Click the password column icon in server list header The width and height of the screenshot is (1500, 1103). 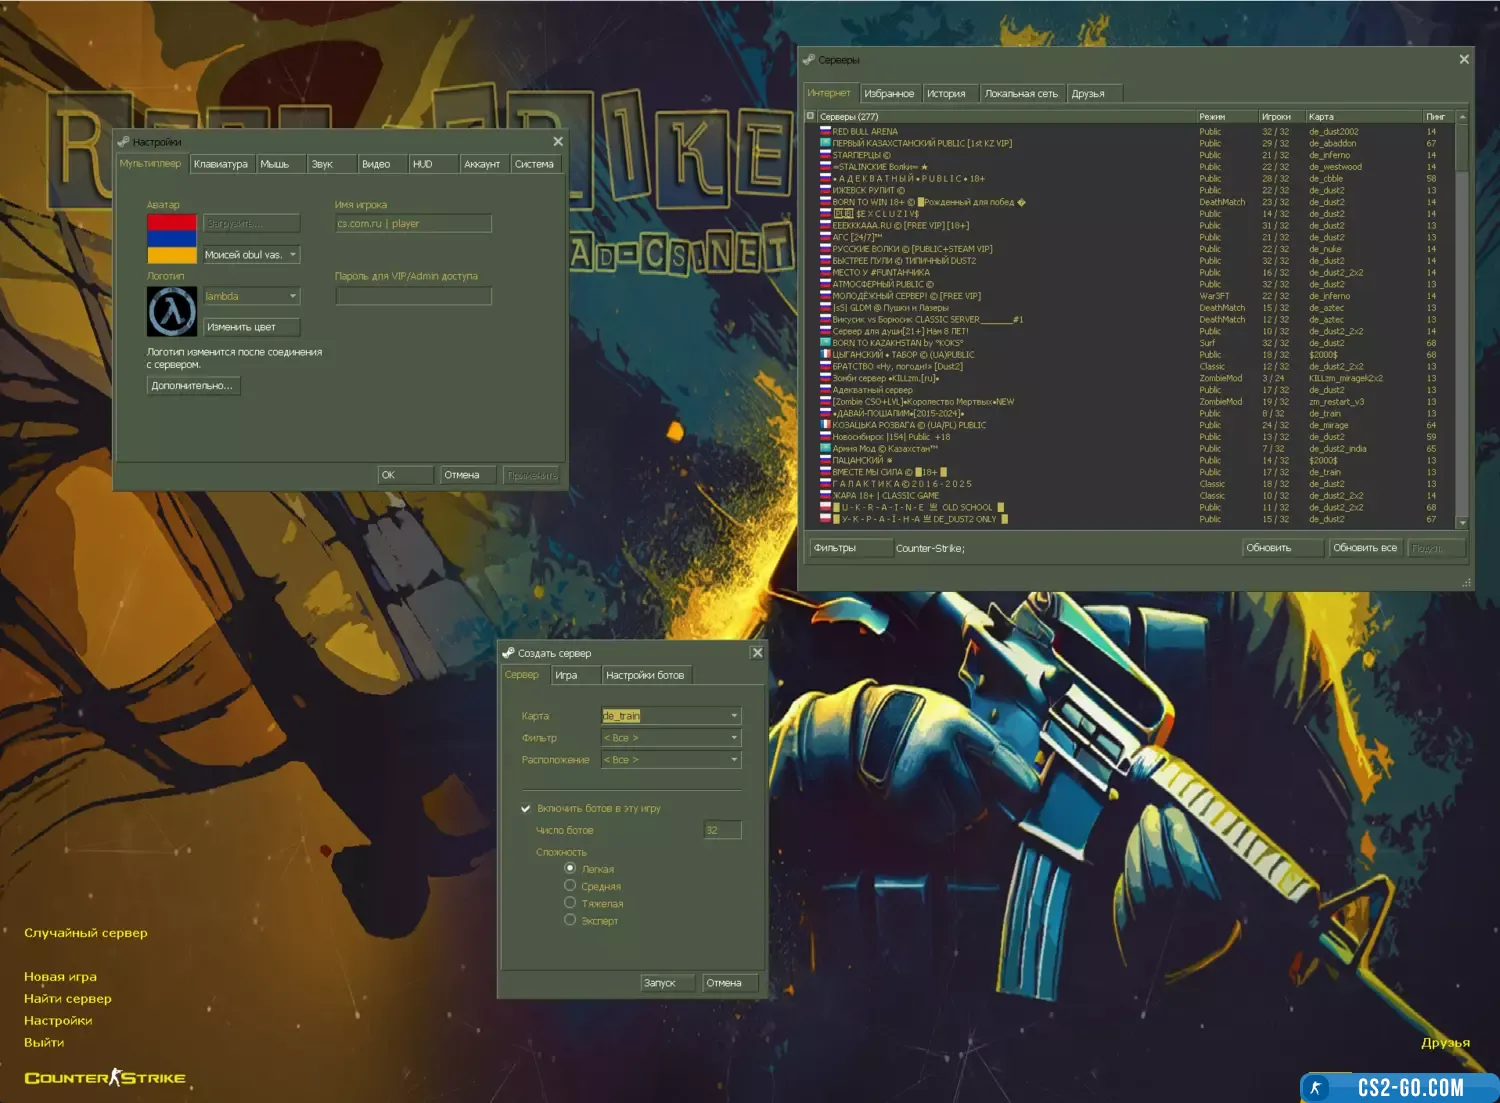tap(811, 117)
